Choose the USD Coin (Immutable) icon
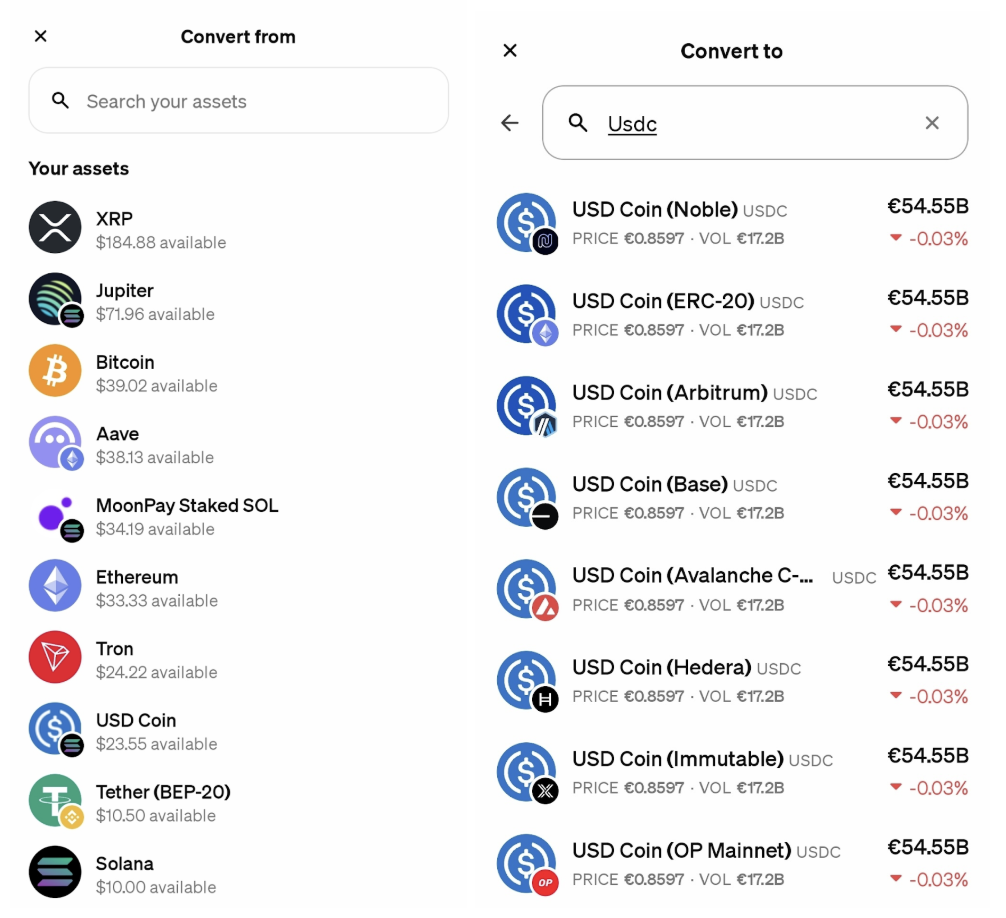This screenshot has height=918, width=1006. pyautogui.click(x=527, y=773)
